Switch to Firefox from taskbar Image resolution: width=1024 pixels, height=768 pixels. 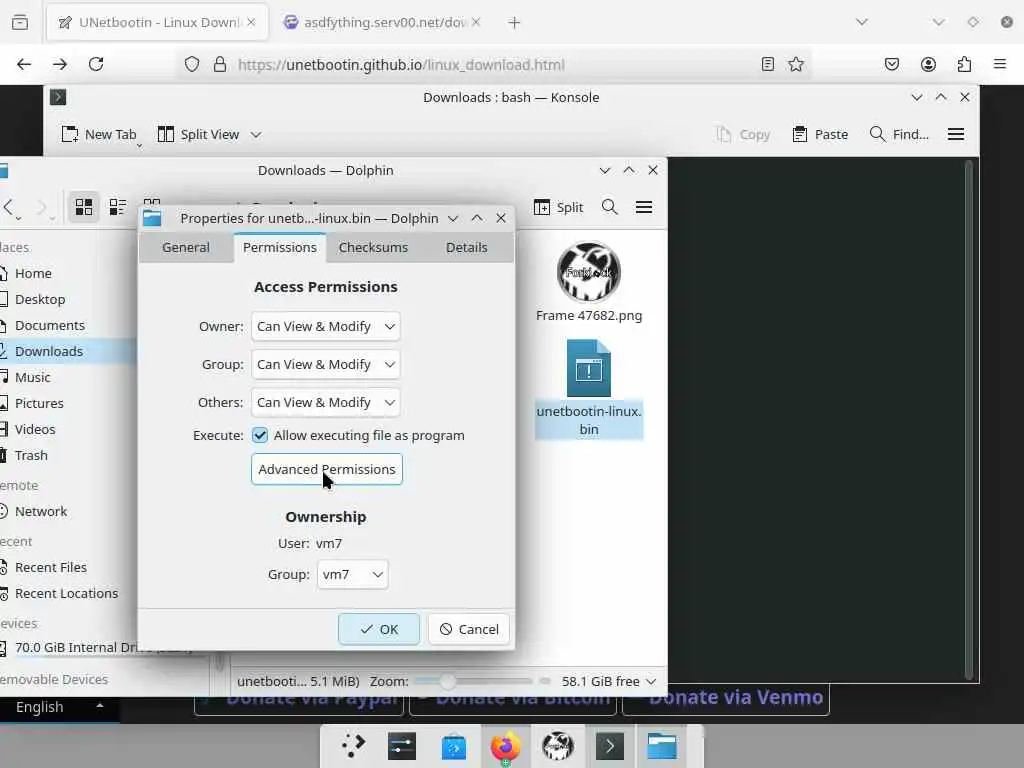(x=505, y=746)
